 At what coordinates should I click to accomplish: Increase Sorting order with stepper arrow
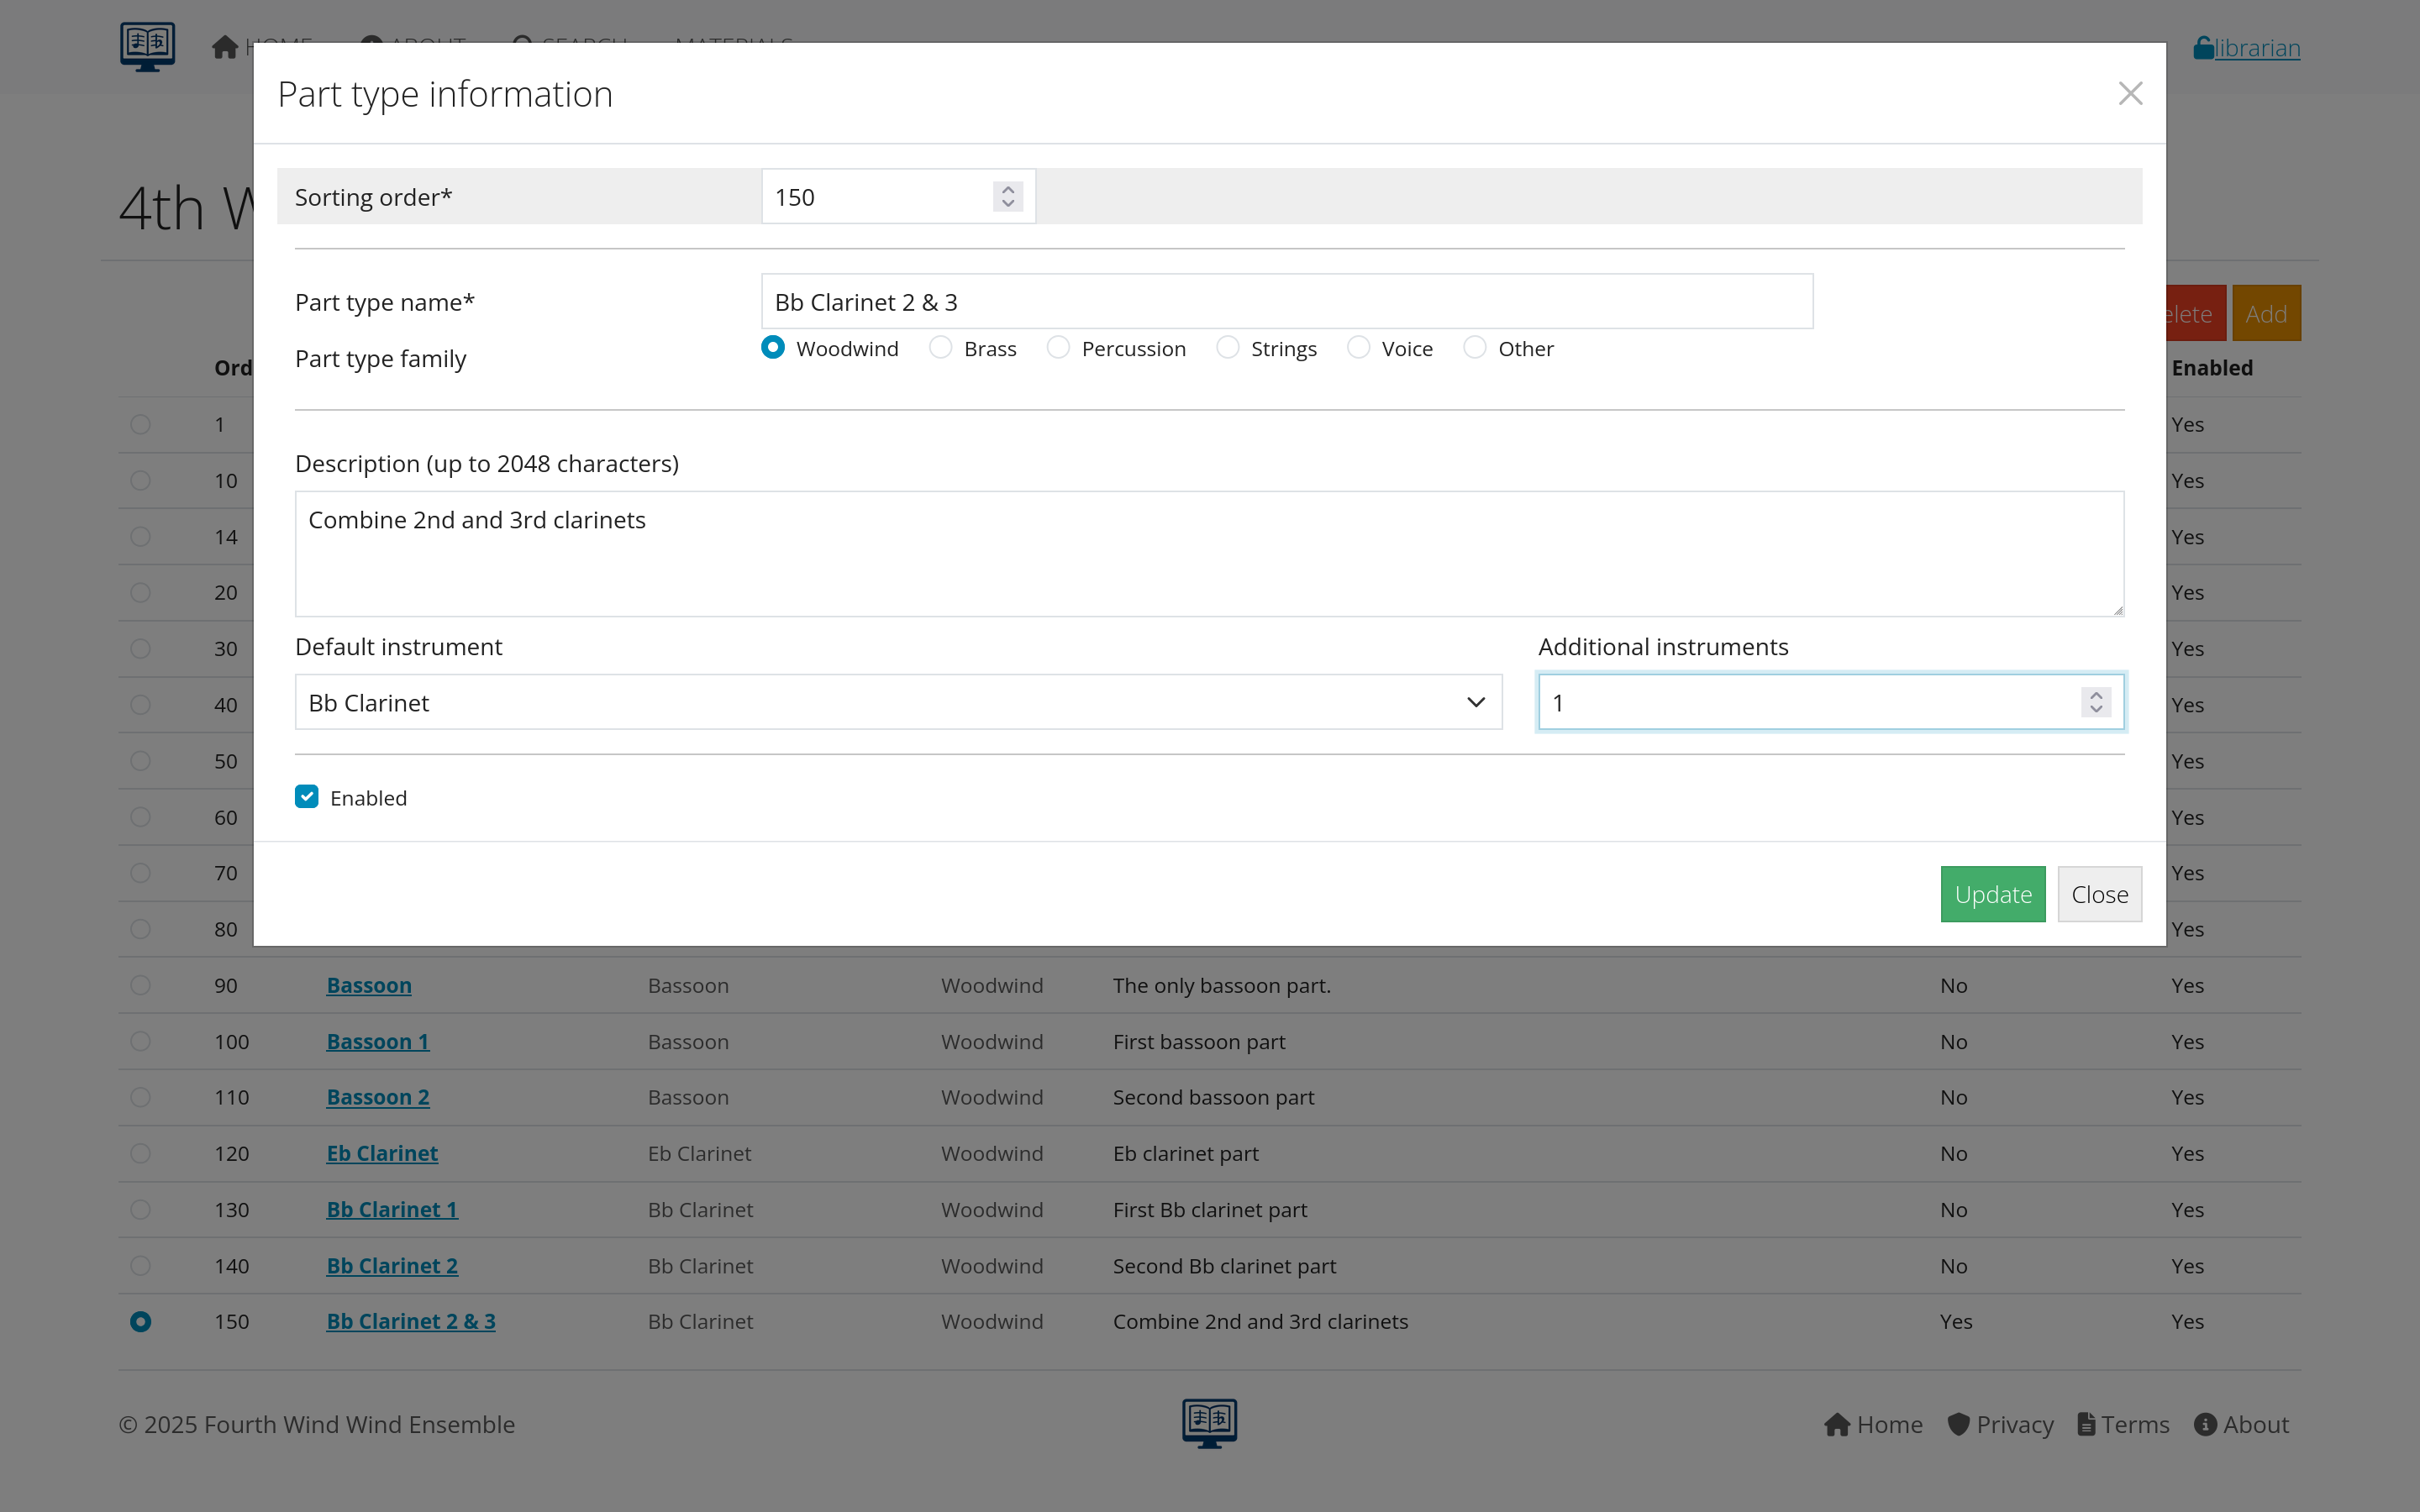click(1008, 189)
